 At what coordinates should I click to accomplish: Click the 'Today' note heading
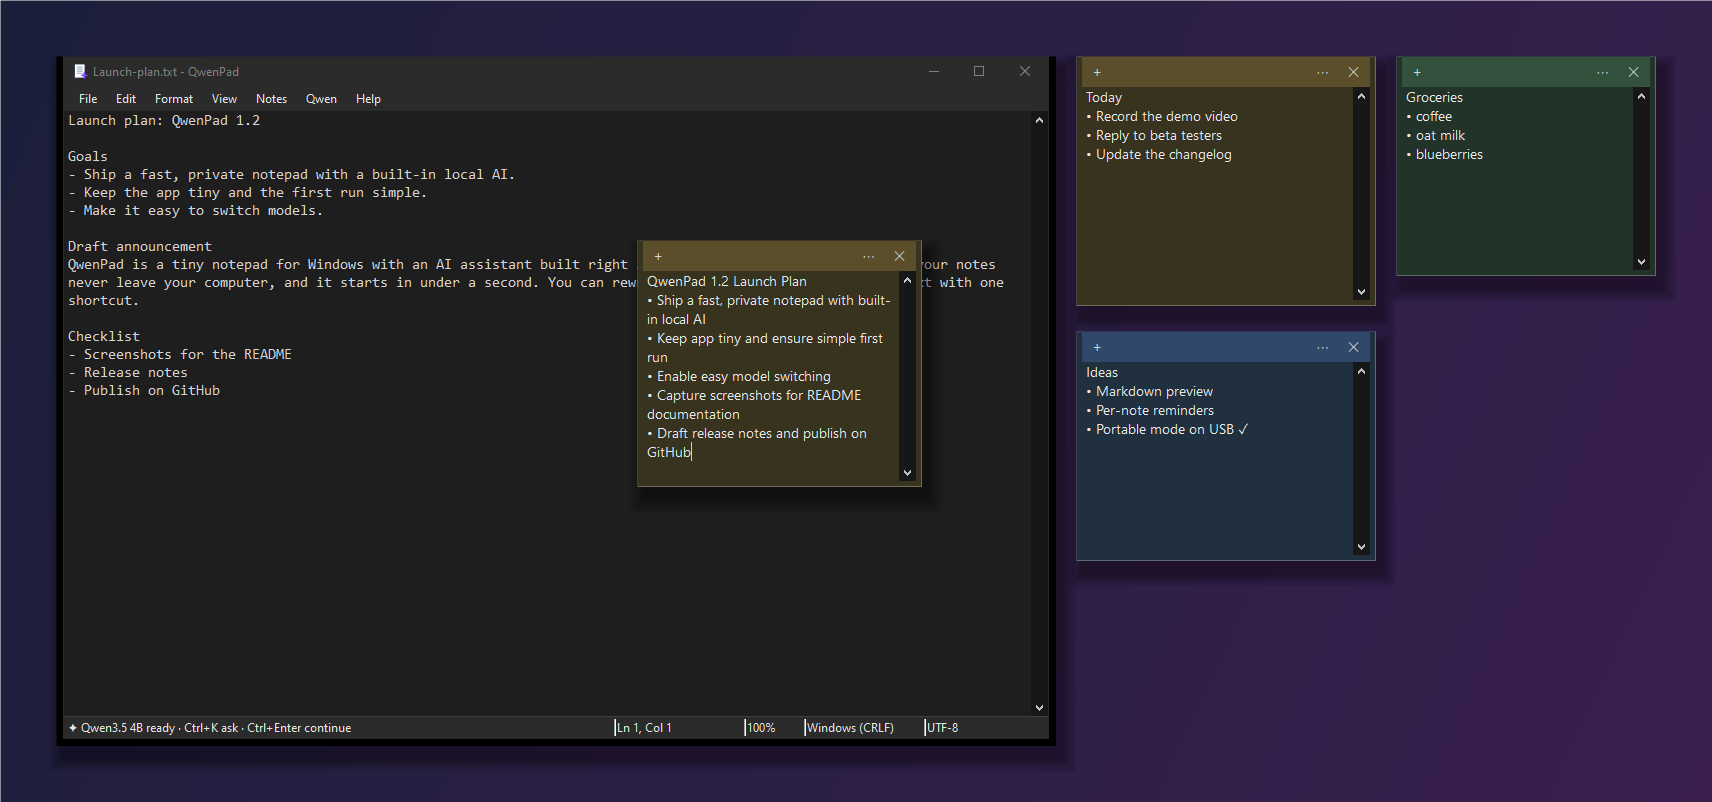click(x=1104, y=98)
